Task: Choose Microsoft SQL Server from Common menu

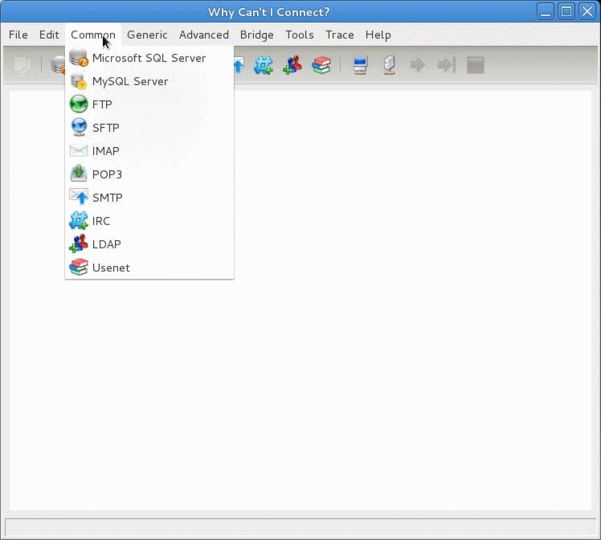Action: [149, 58]
